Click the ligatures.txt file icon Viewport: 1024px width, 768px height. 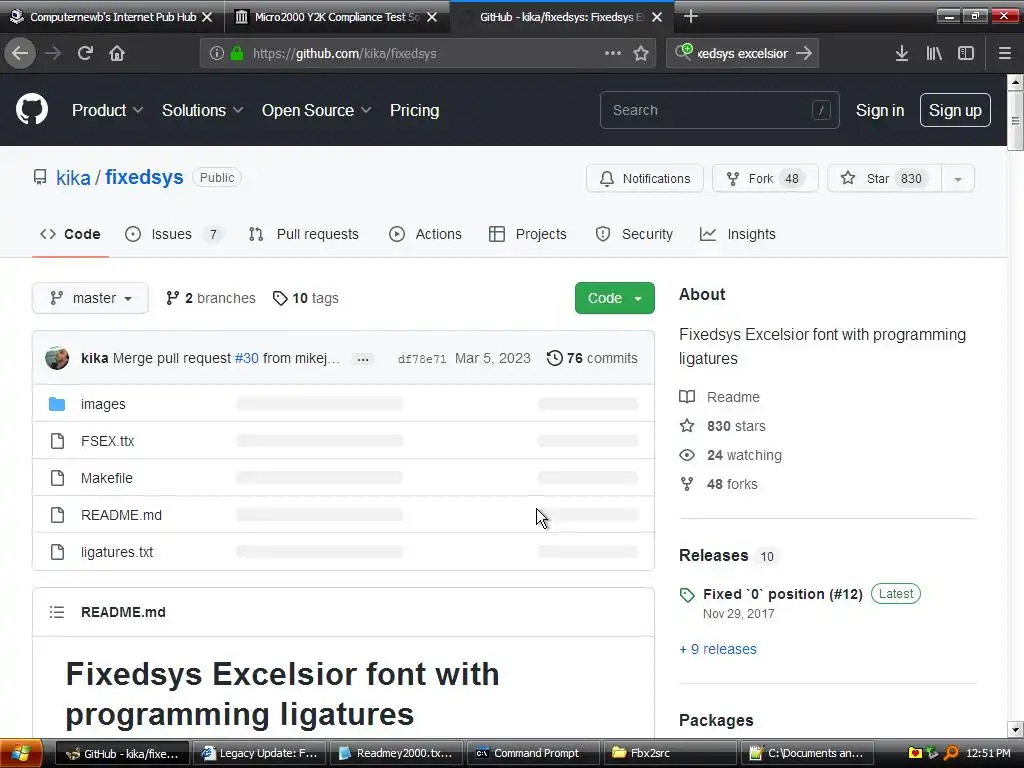[x=57, y=552]
